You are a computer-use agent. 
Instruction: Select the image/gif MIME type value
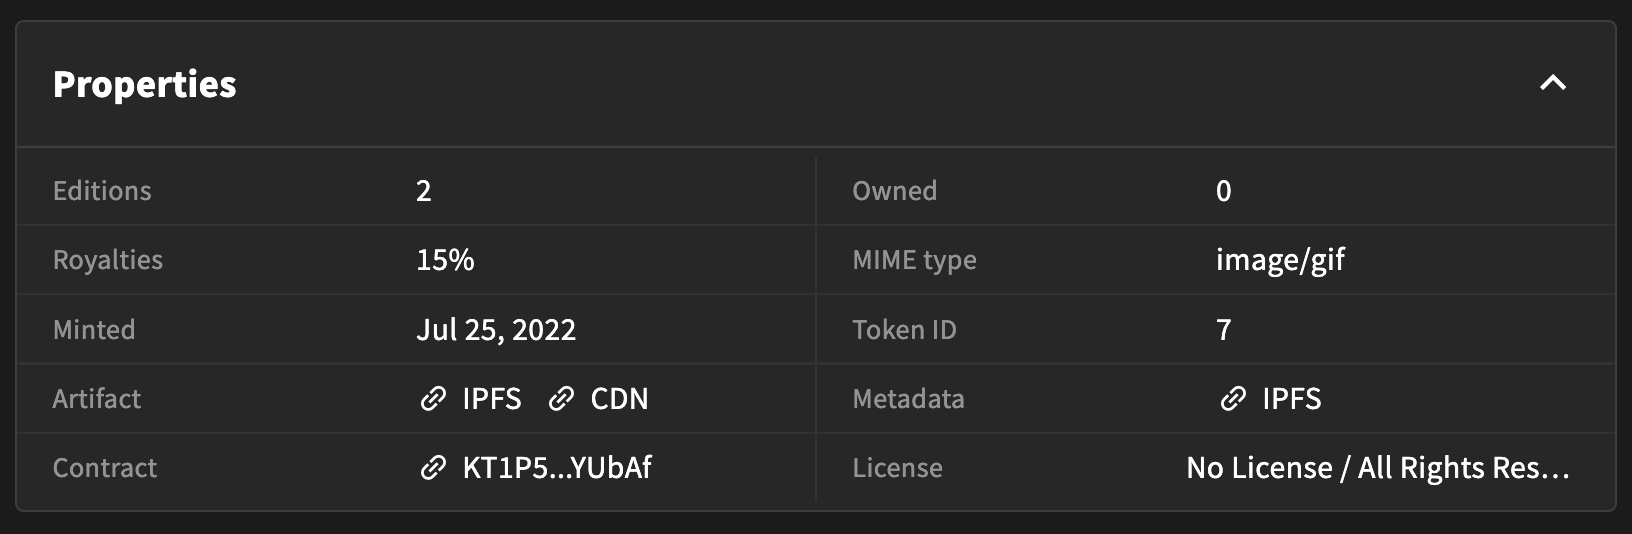pyautogui.click(x=1280, y=260)
